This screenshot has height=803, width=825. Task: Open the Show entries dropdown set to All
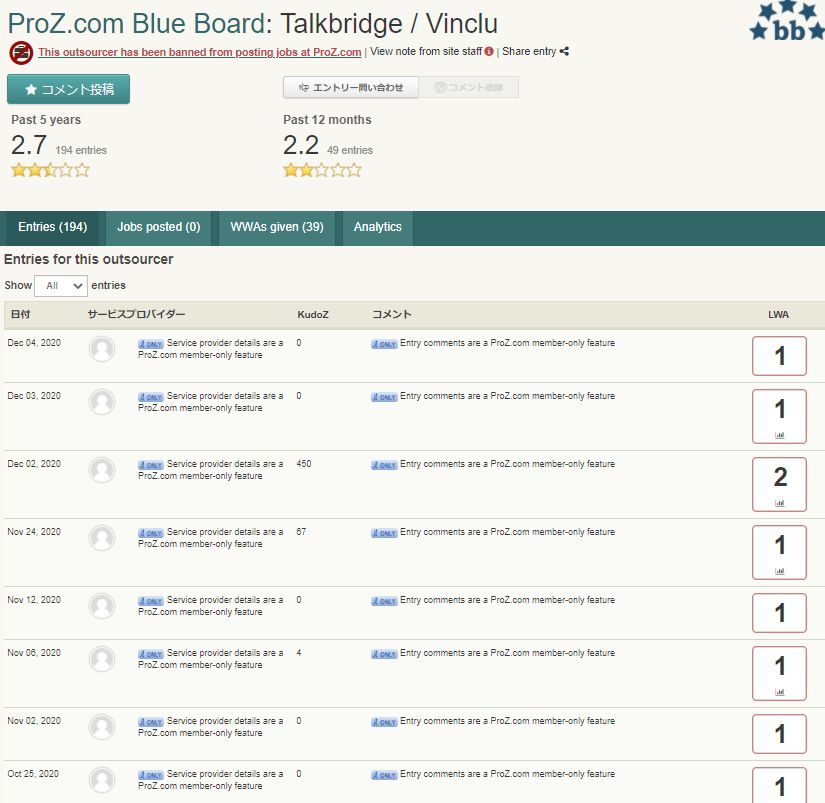61,286
